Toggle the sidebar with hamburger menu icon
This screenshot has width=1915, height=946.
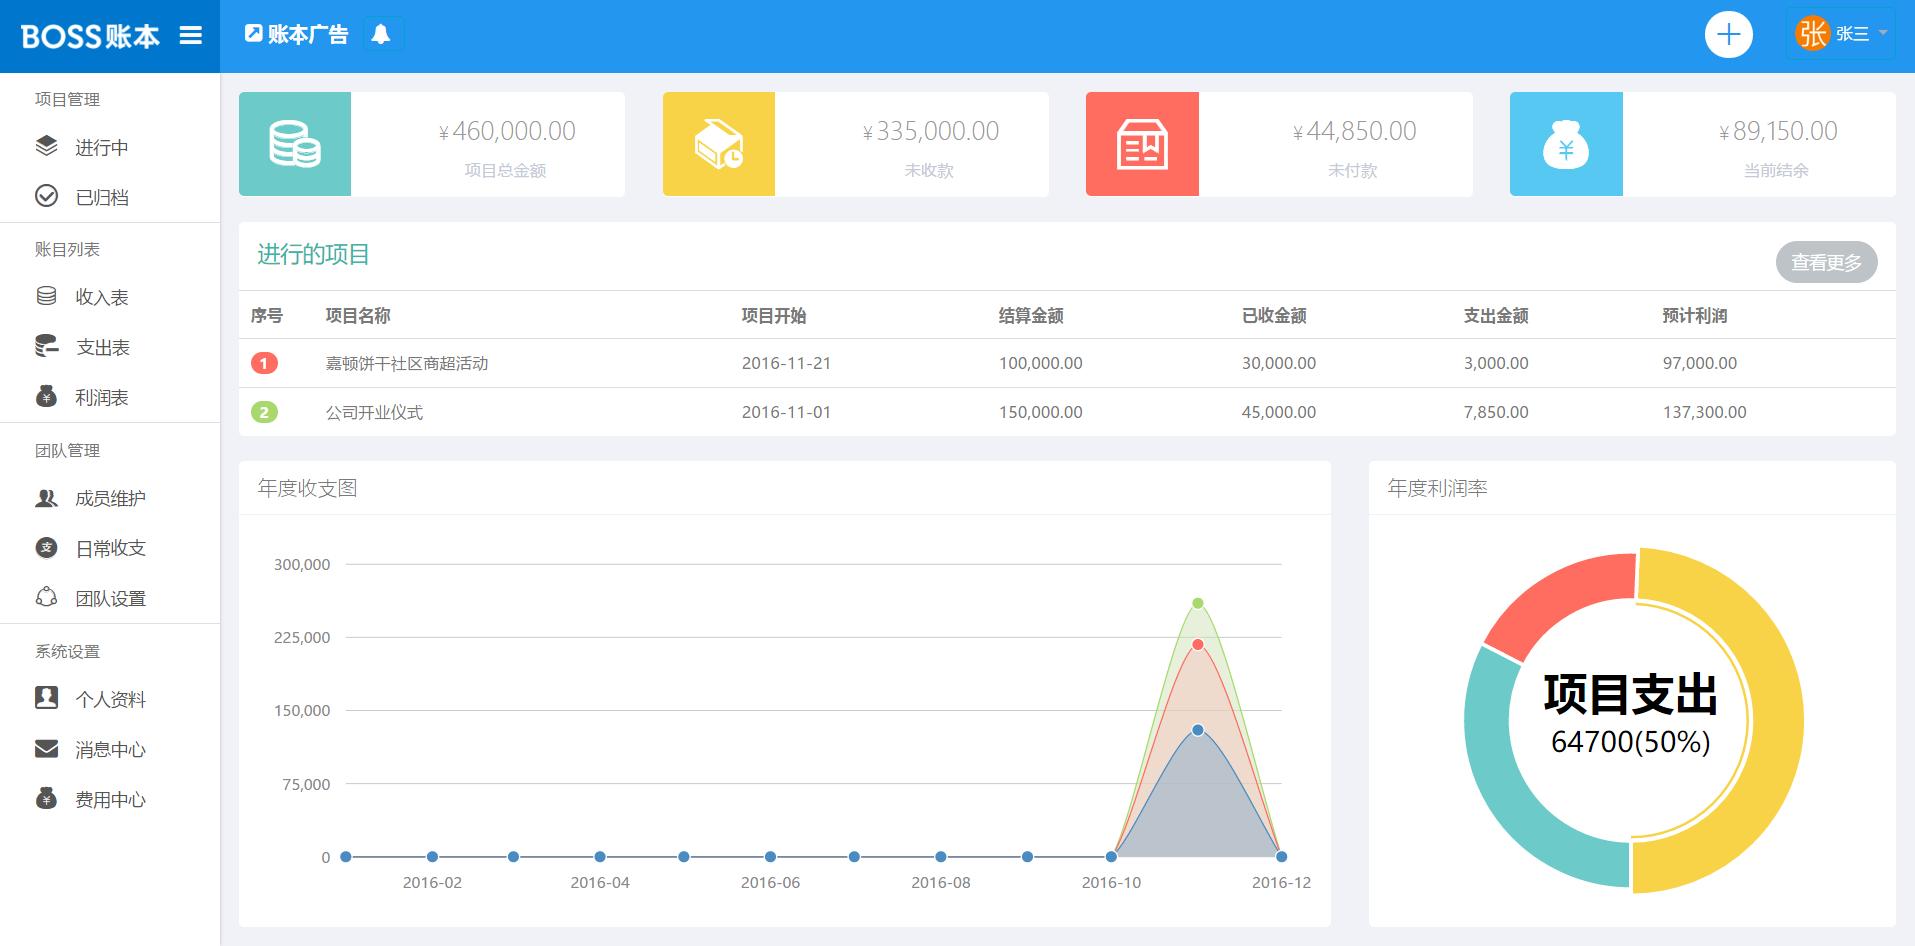click(190, 36)
